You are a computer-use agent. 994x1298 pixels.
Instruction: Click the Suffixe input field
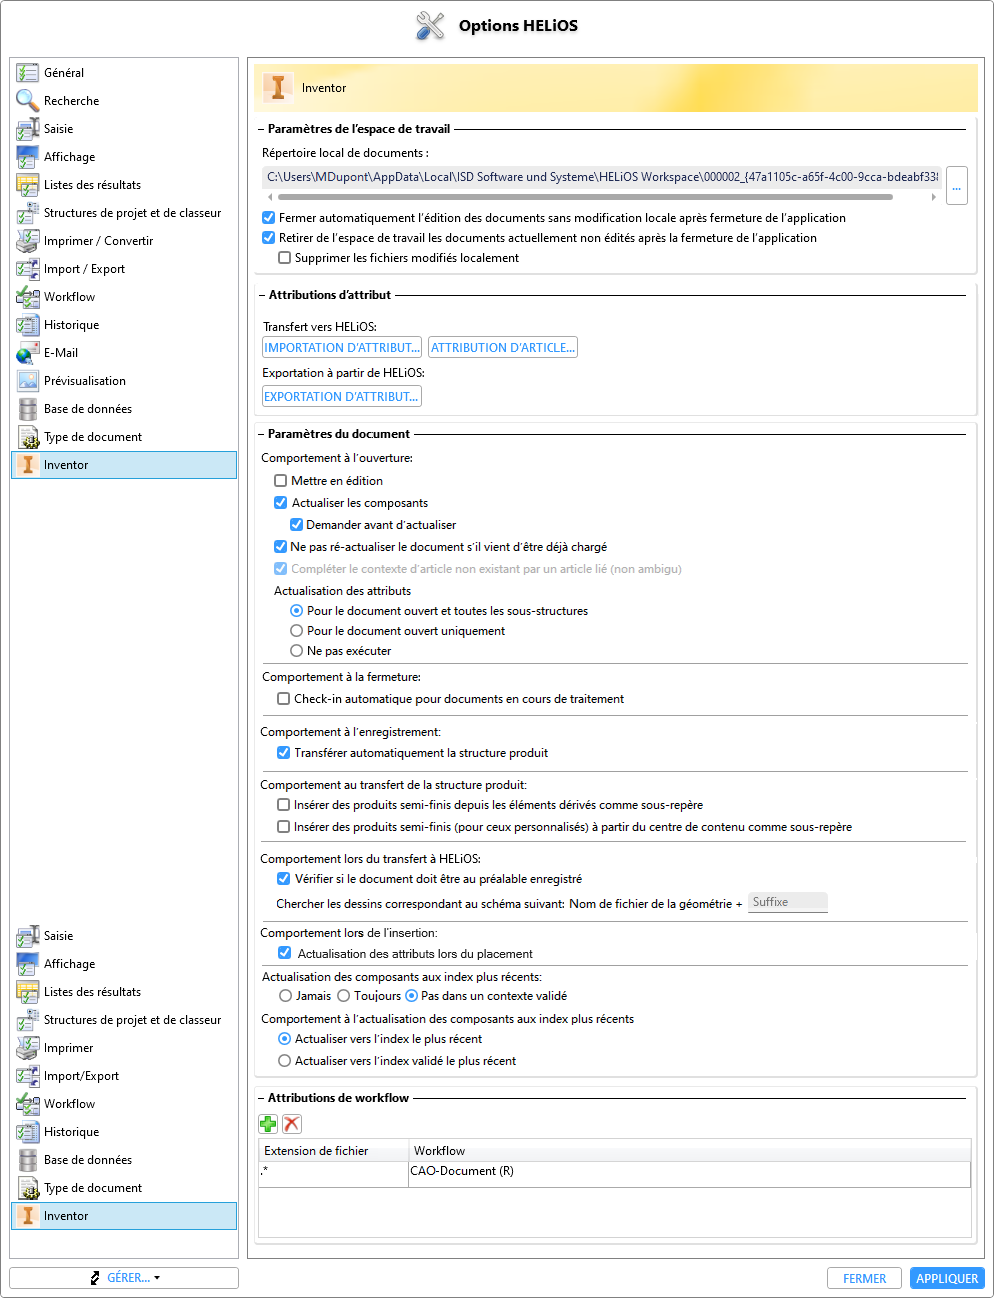point(788,902)
